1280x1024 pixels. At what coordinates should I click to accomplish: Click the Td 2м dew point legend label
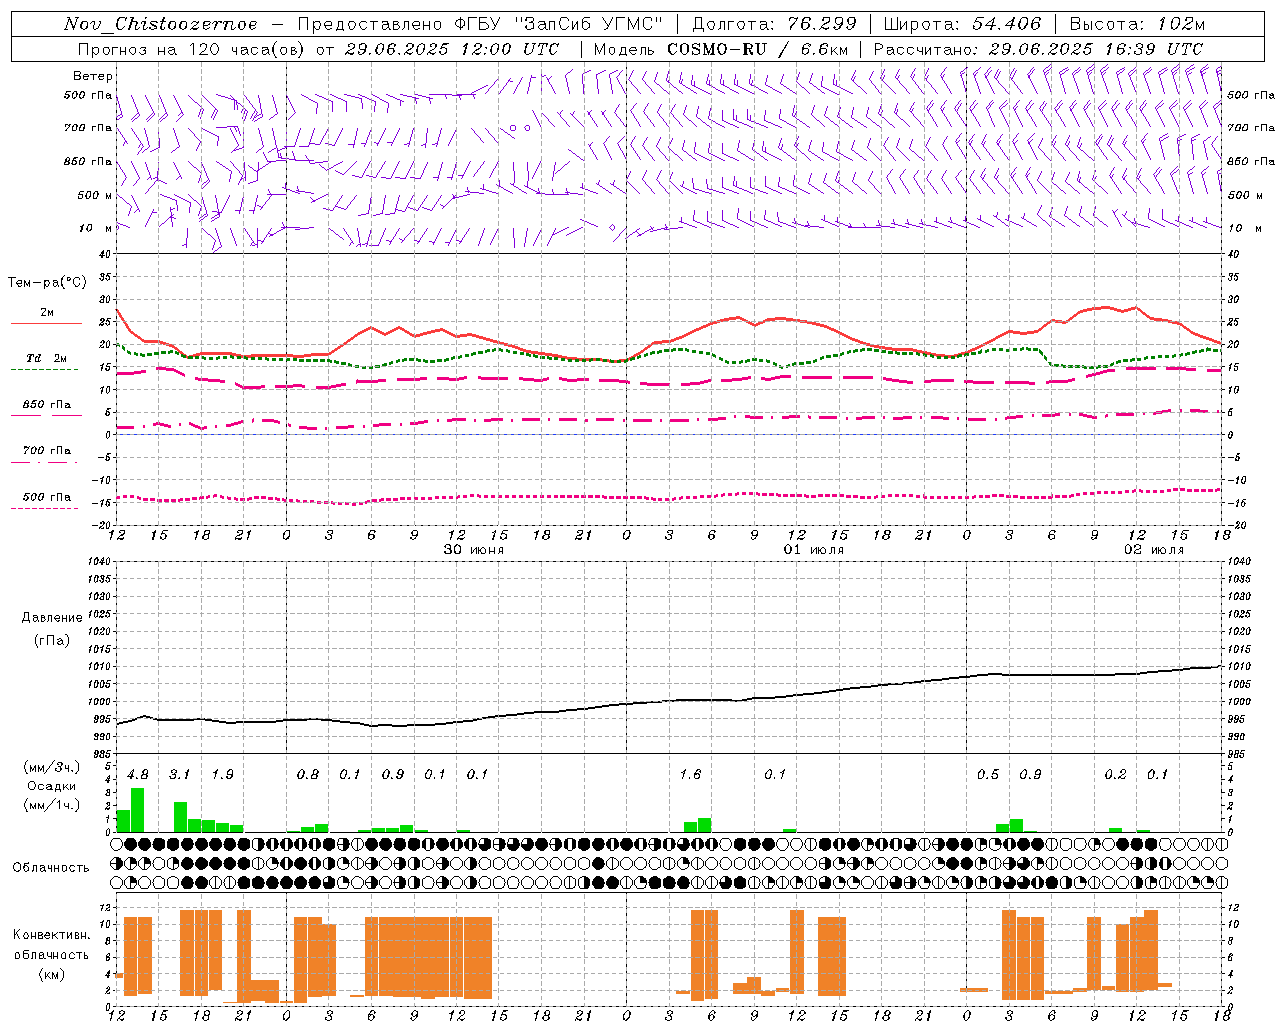tap(46, 358)
